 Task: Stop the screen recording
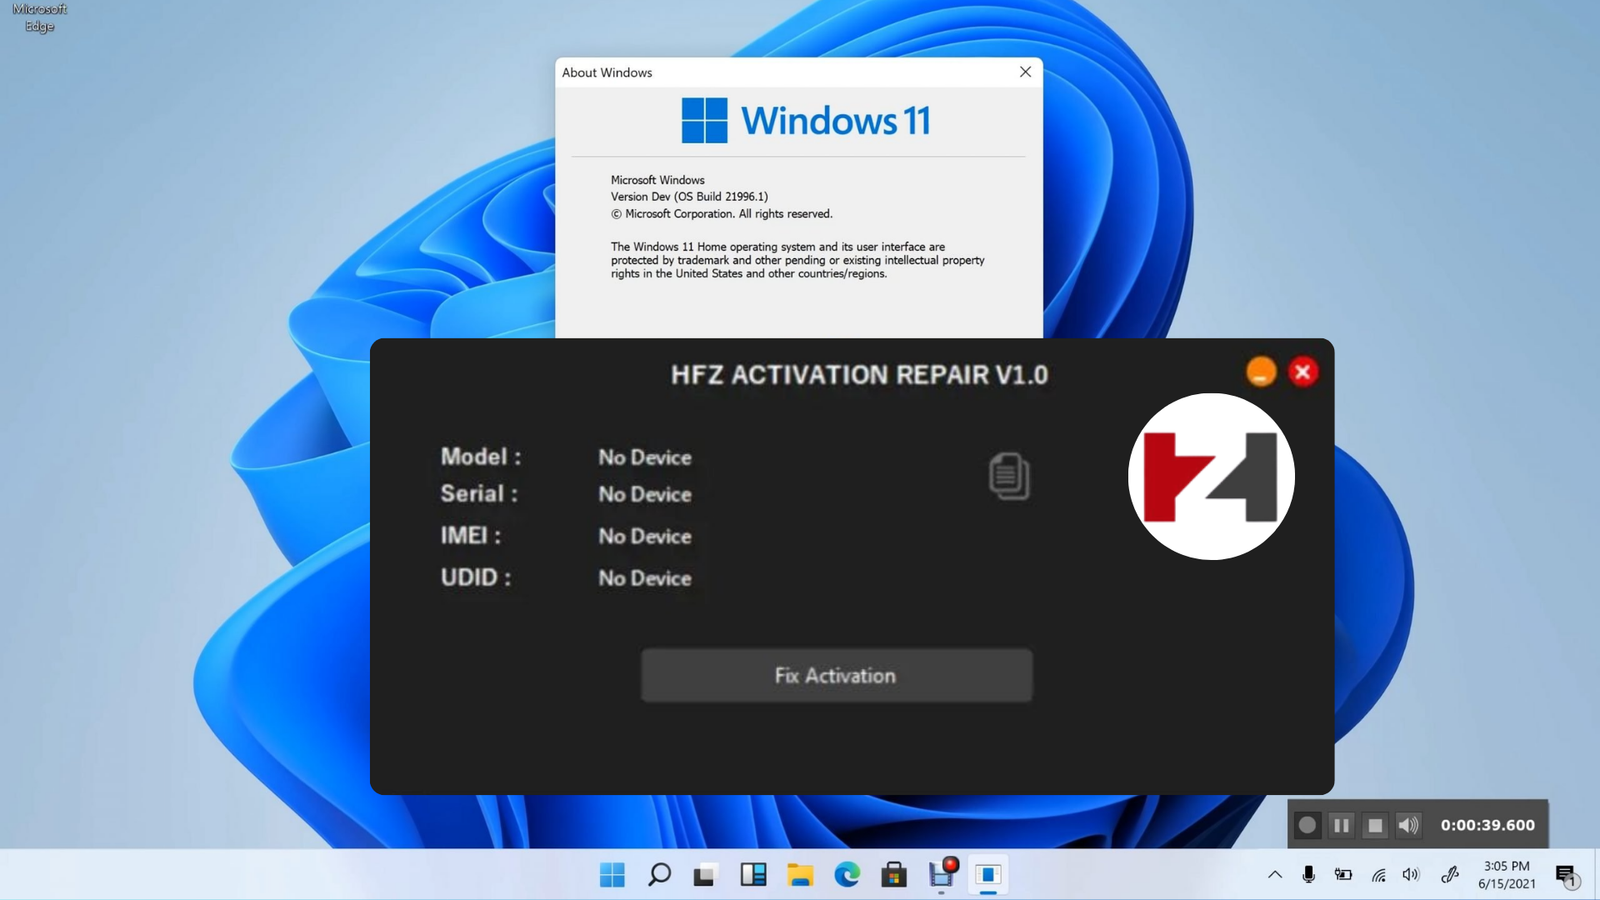[x=1374, y=825]
